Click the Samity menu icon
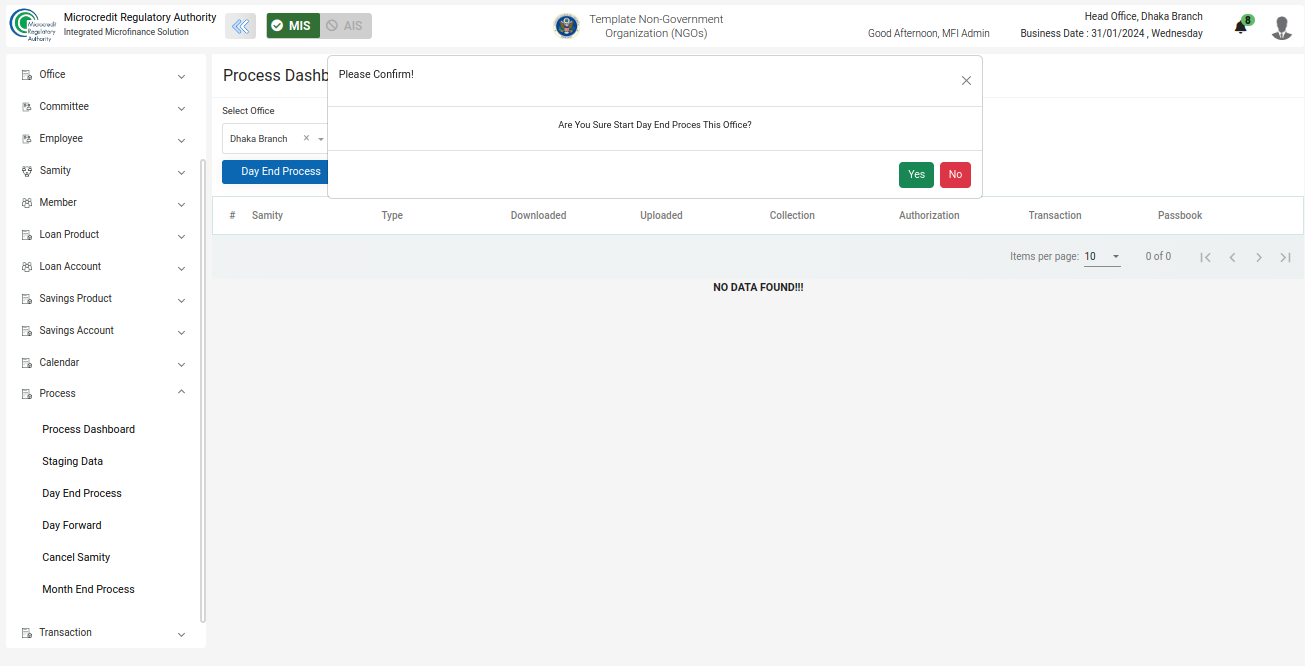Image resolution: width=1305 pixels, height=666 pixels. [27, 171]
